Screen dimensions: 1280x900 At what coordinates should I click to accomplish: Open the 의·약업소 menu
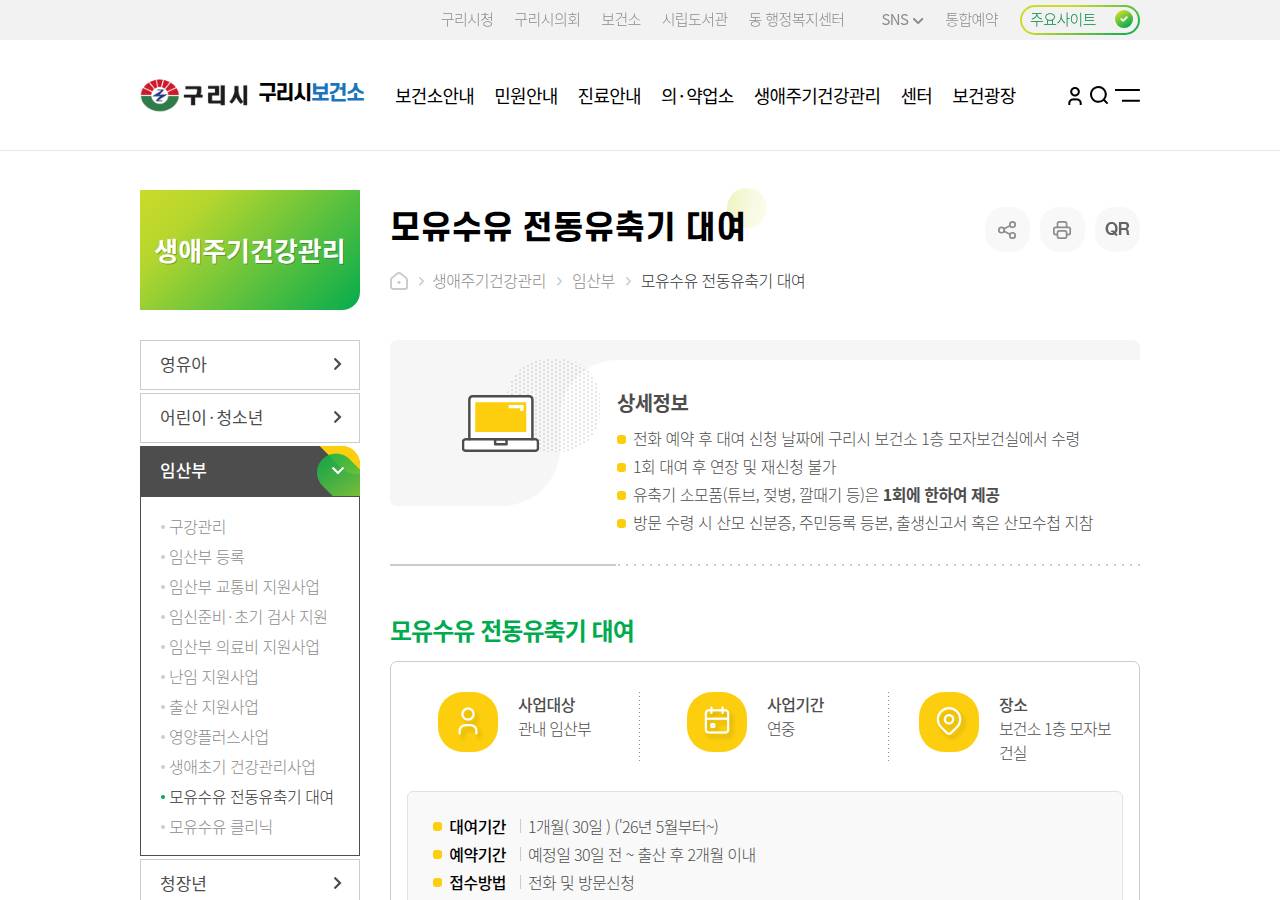pyautogui.click(x=697, y=96)
